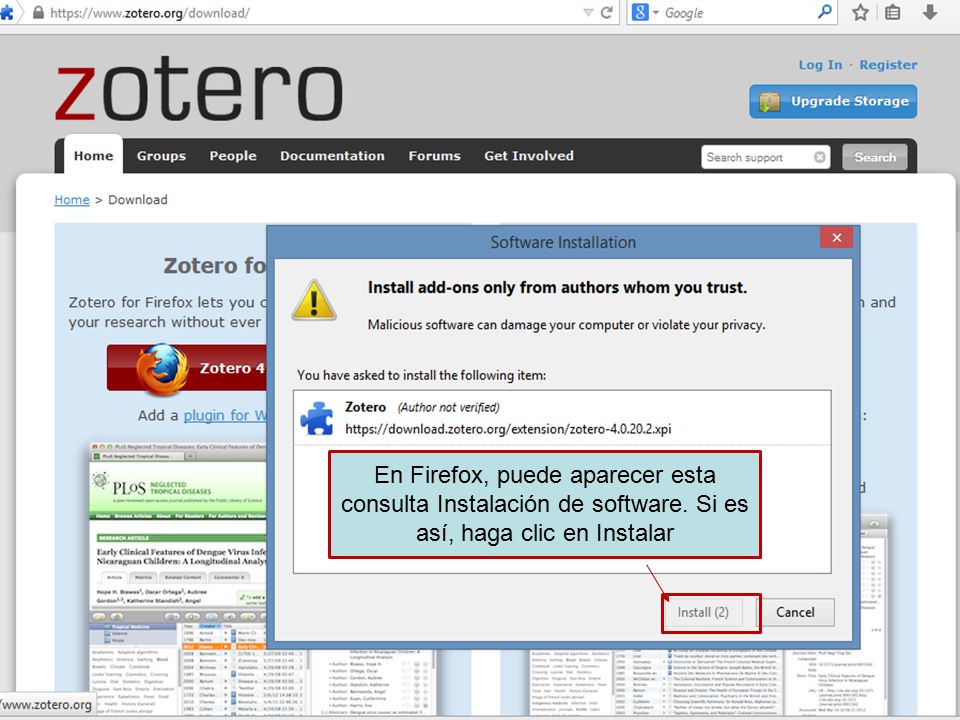Open the bookmarks list icon
This screenshot has height=720, width=960.
pyautogui.click(x=893, y=12)
